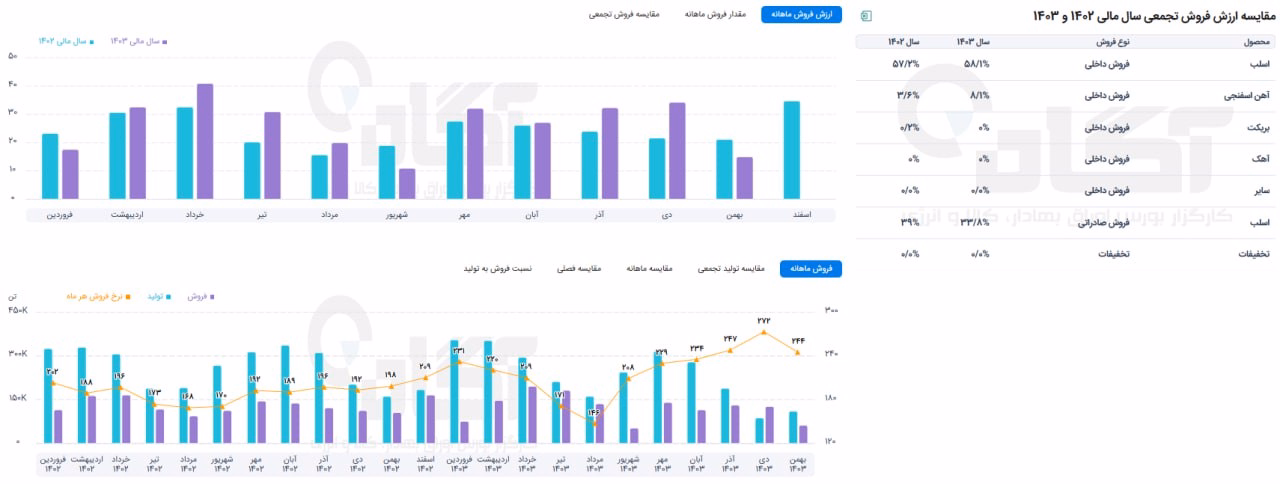Click the Excel export icon beside the table title
The image size is (1280, 484).
click(x=866, y=16)
